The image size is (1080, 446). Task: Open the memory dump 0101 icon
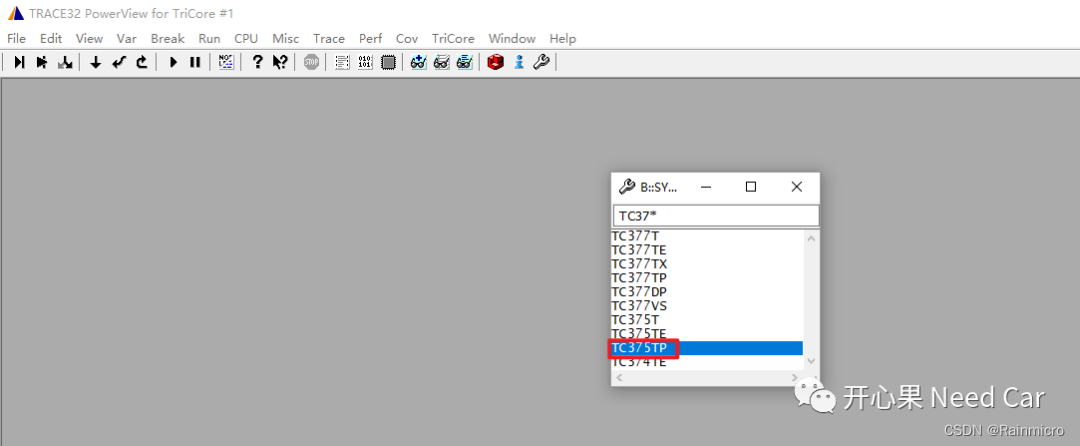[365, 63]
